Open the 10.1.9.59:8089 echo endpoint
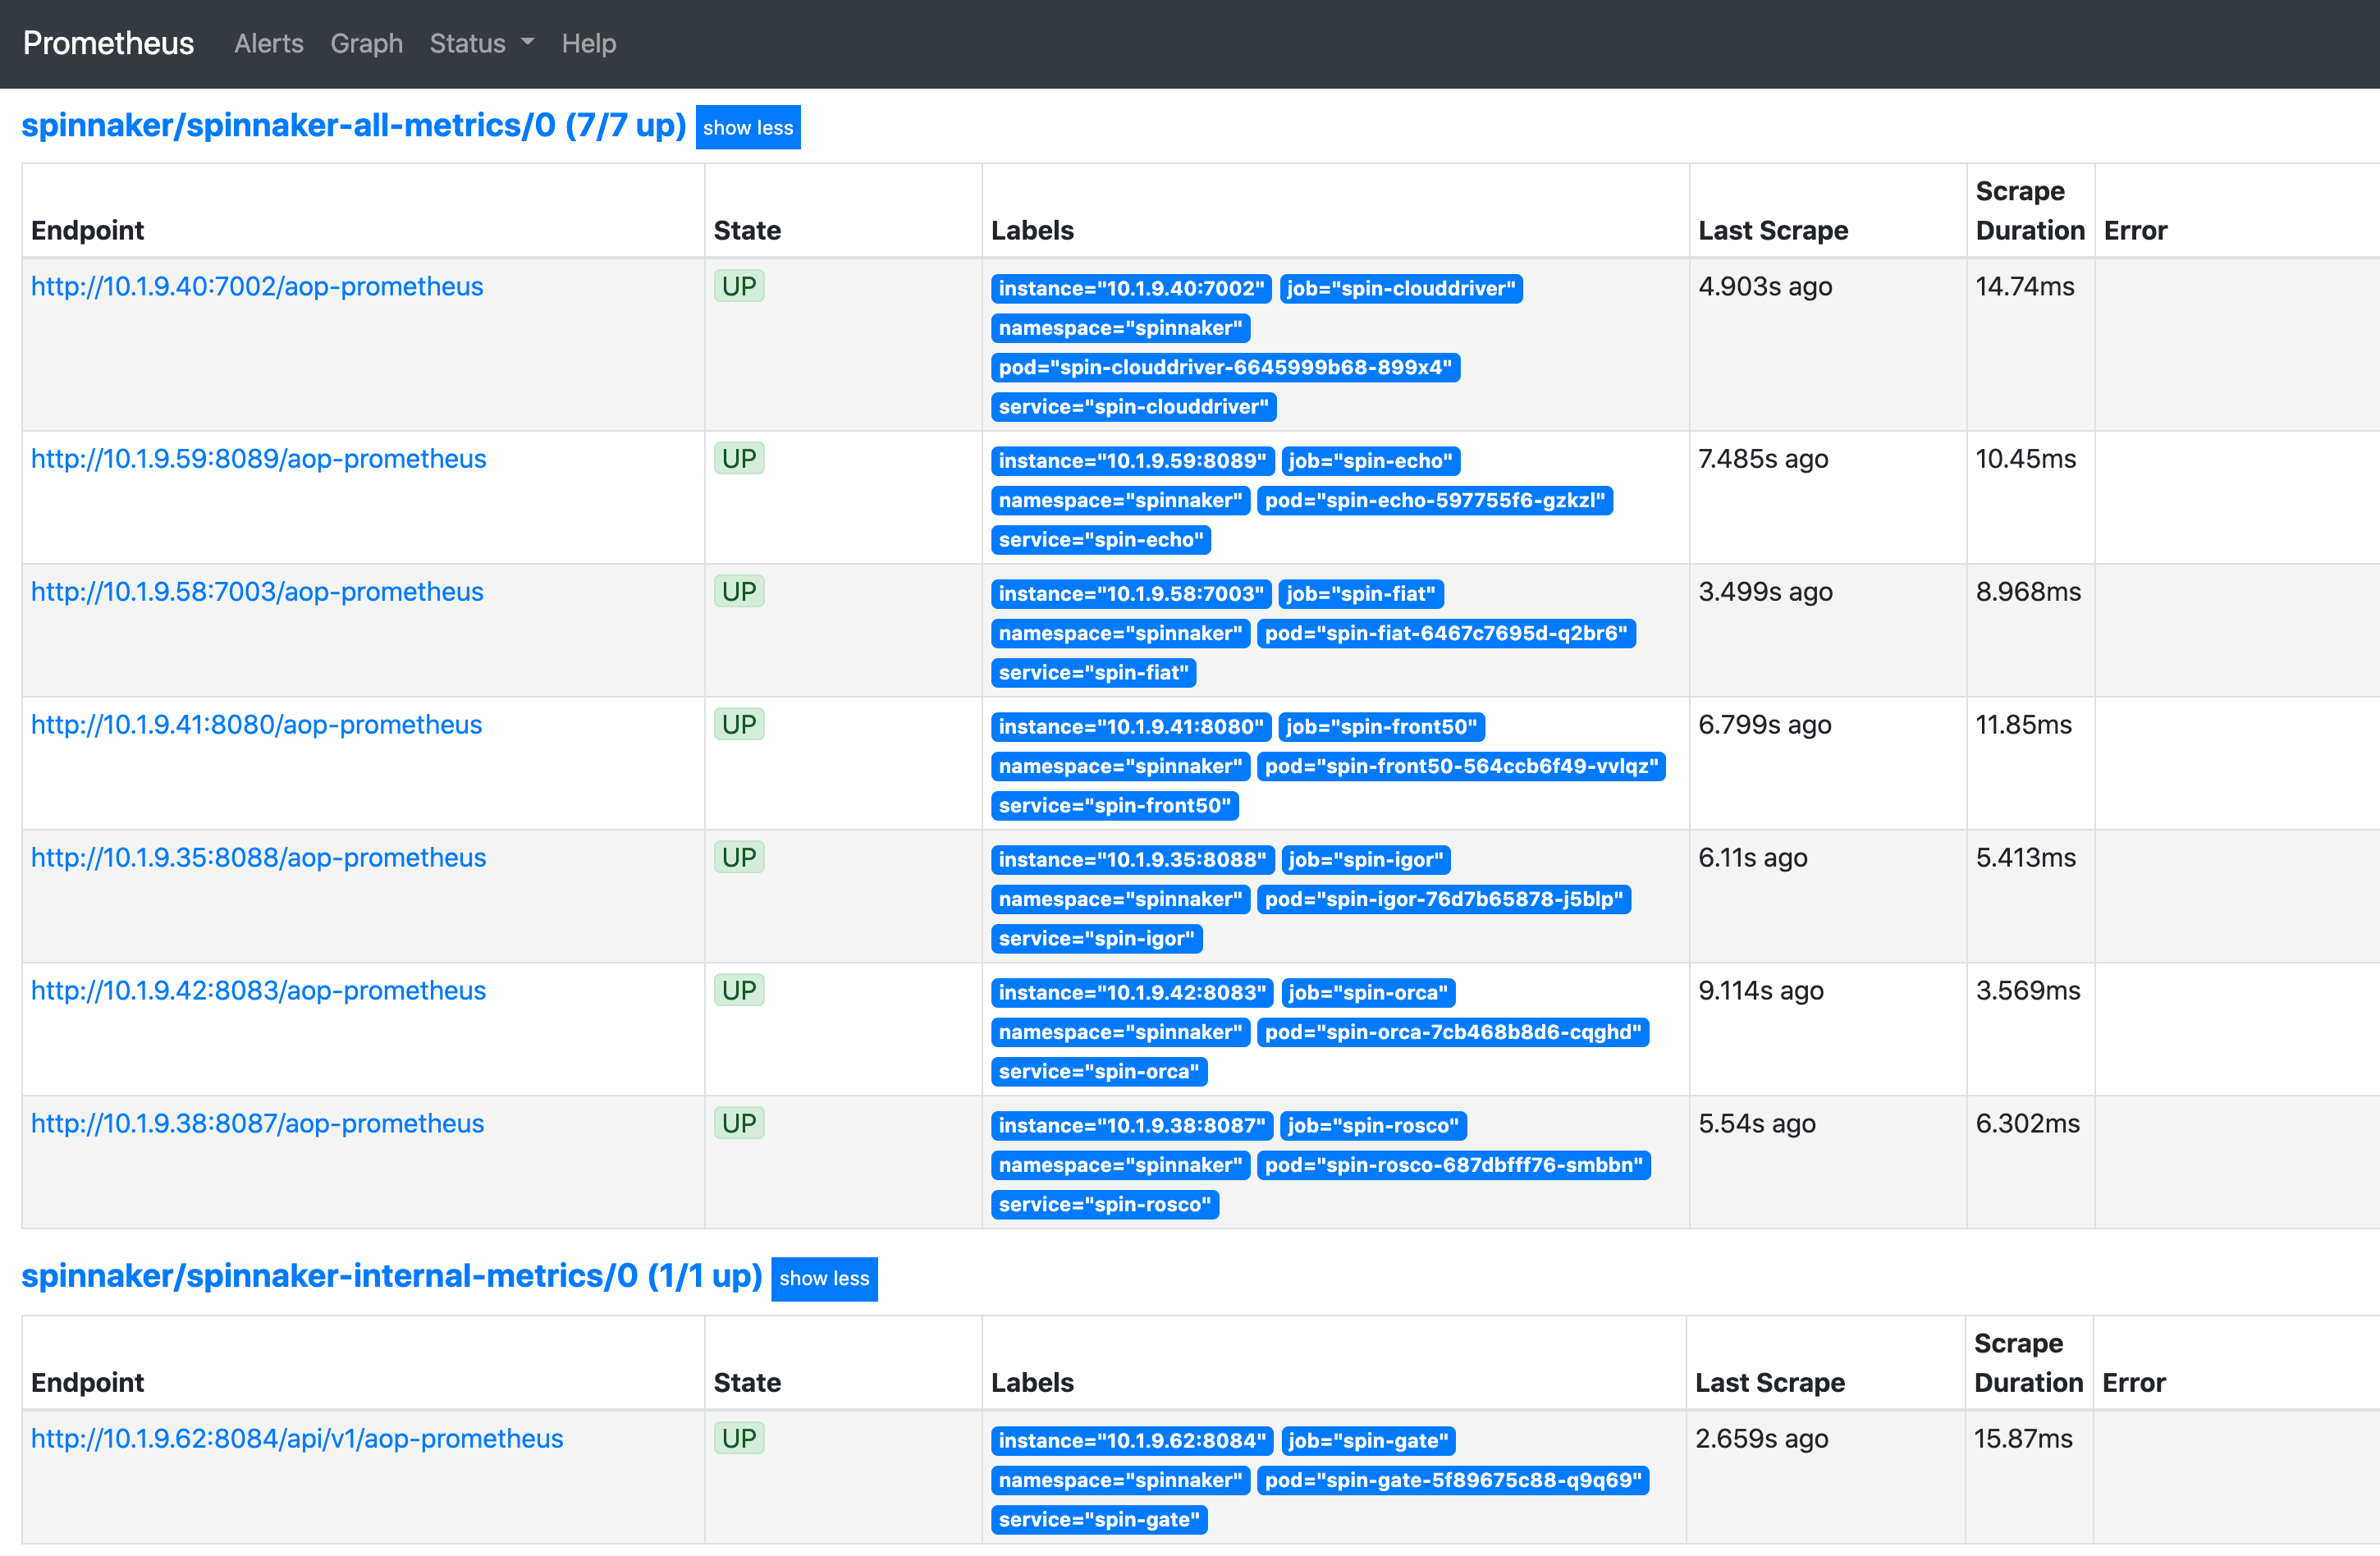The width and height of the screenshot is (2380, 1556). pyautogui.click(x=258, y=459)
